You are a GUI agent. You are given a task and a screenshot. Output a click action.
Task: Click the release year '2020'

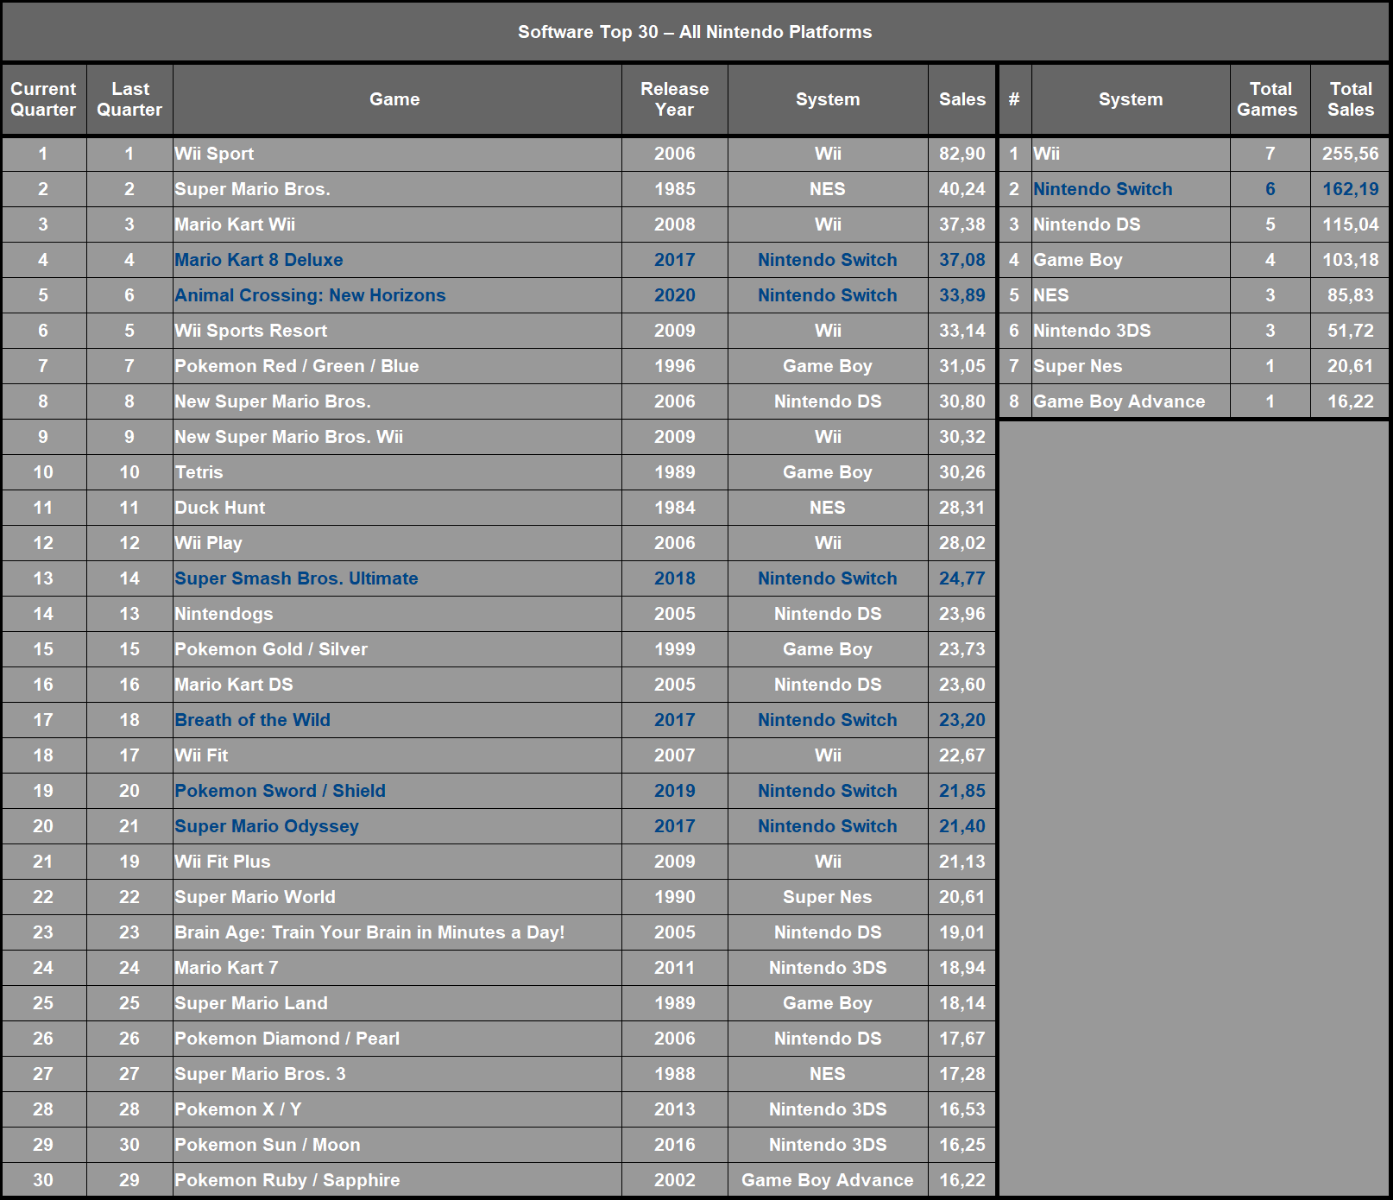coord(675,295)
